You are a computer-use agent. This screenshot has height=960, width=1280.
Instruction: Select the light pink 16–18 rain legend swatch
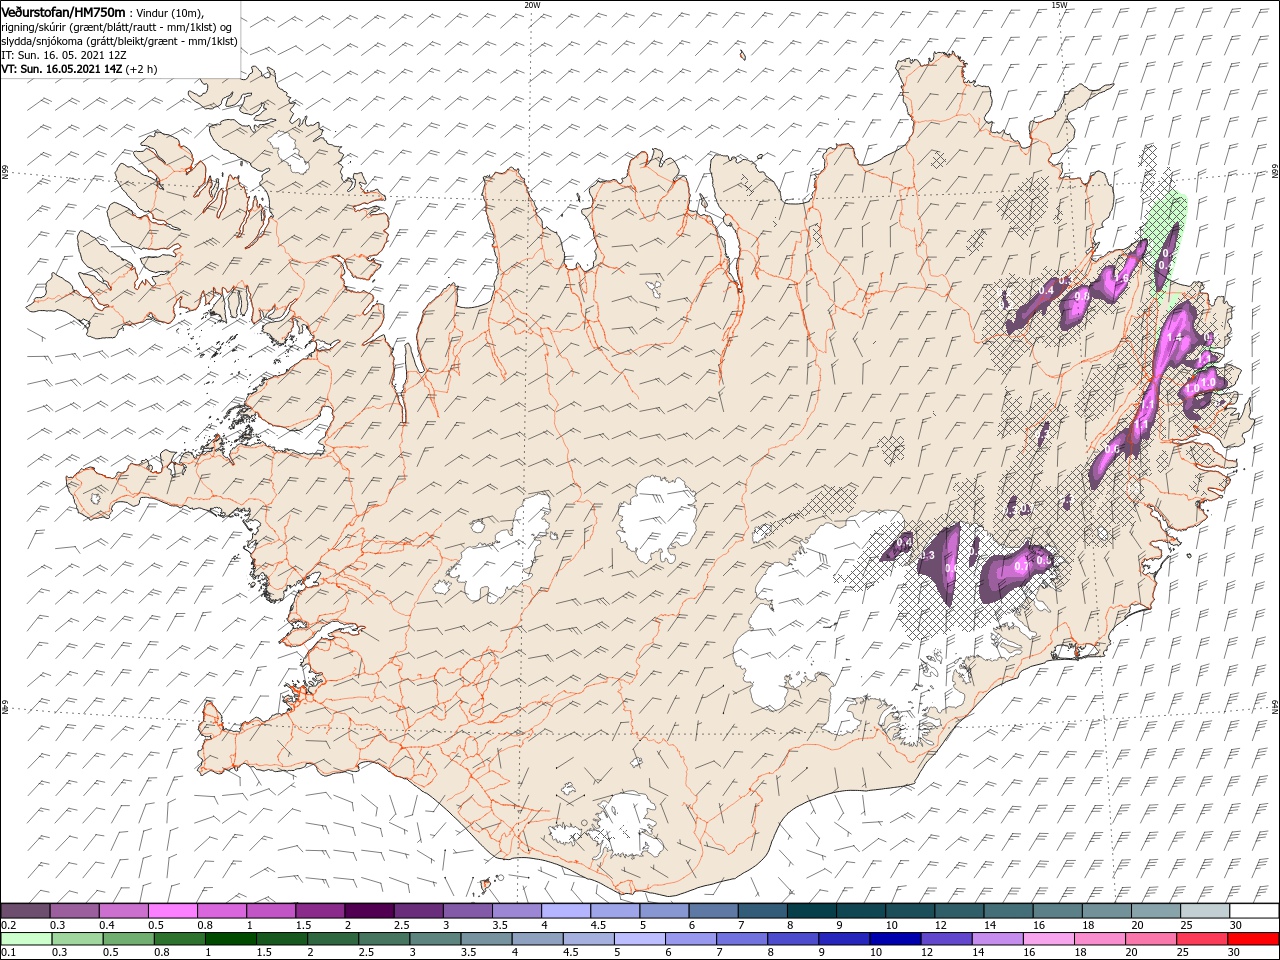1049,939
